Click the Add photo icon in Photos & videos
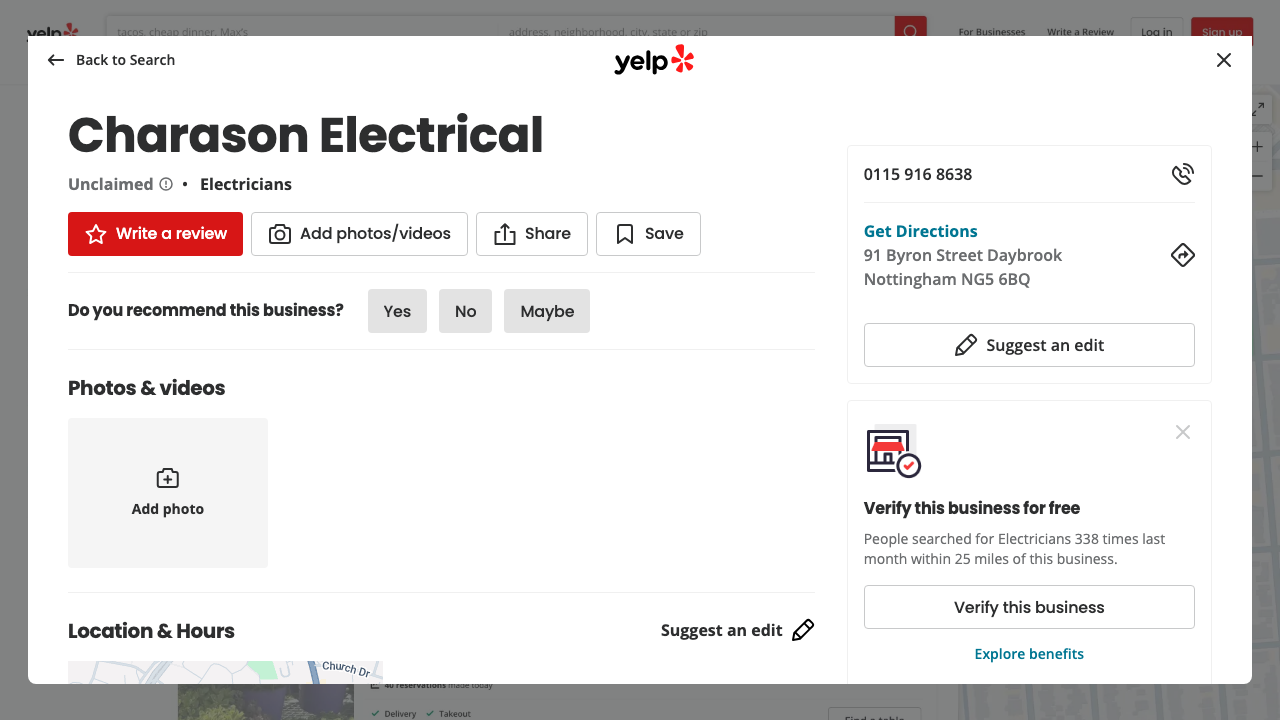The height and width of the screenshot is (720, 1280). coord(167,478)
